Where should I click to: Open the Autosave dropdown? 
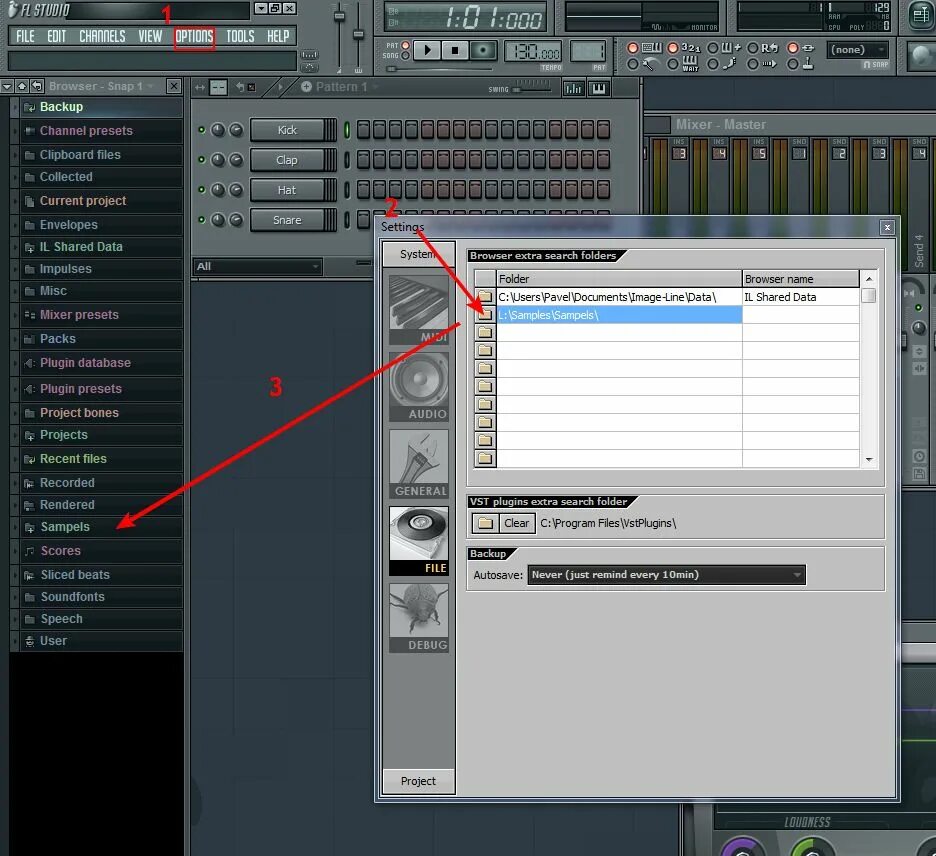(x=666, y=575)
